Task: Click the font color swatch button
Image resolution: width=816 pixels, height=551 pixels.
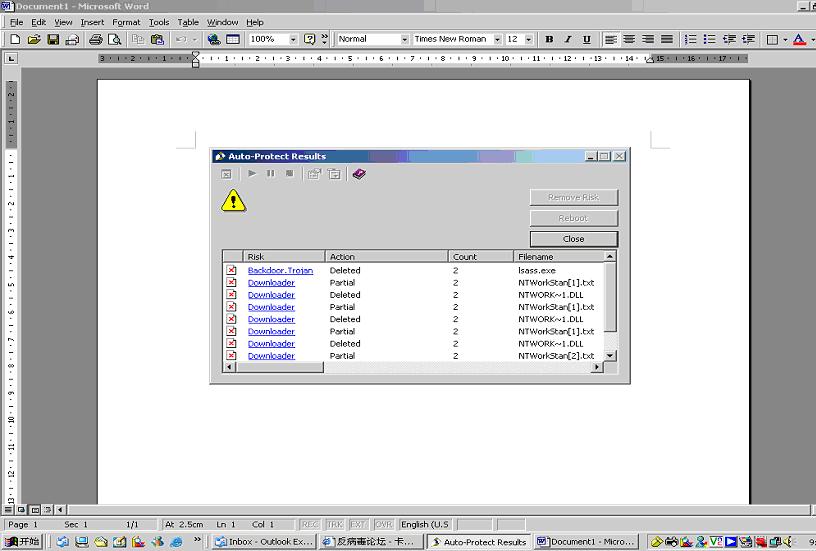Action: pos(797,40)
